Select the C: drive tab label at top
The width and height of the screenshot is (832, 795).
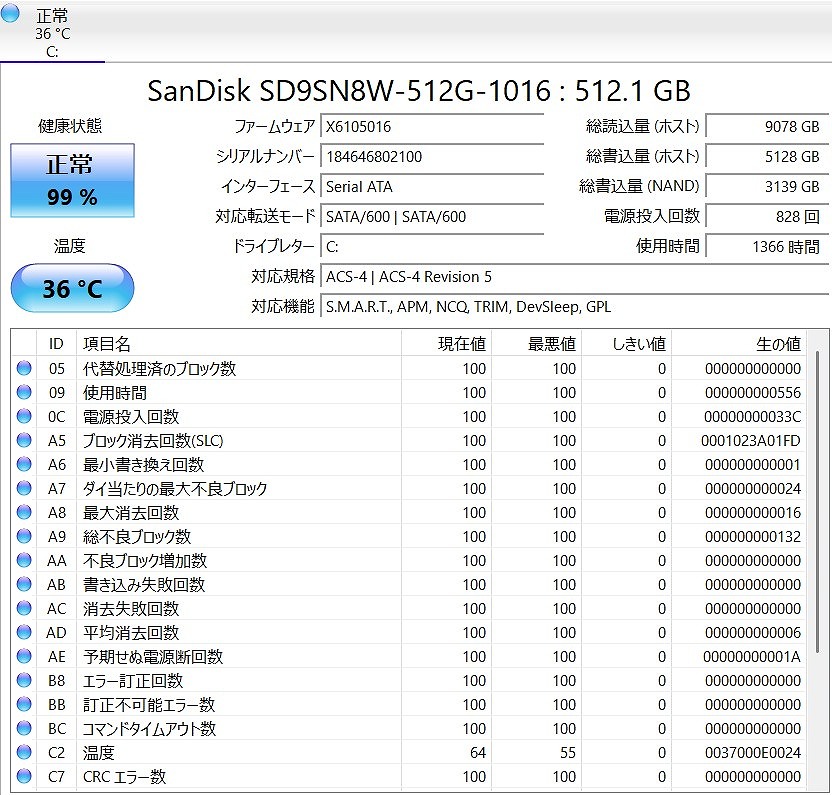(x=52, y=52)
